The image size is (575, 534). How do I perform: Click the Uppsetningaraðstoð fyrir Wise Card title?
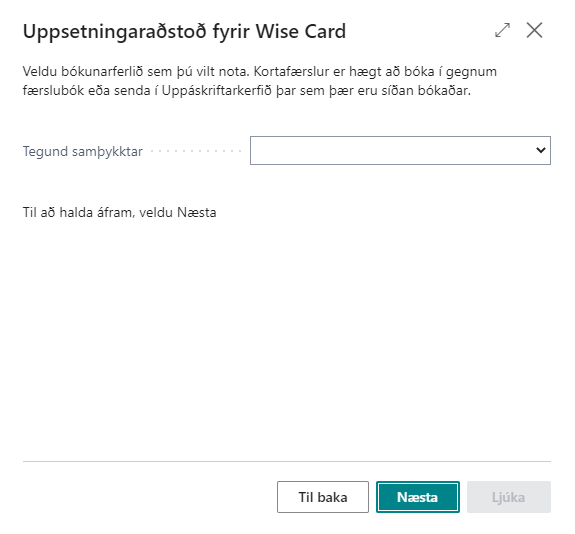184,31
